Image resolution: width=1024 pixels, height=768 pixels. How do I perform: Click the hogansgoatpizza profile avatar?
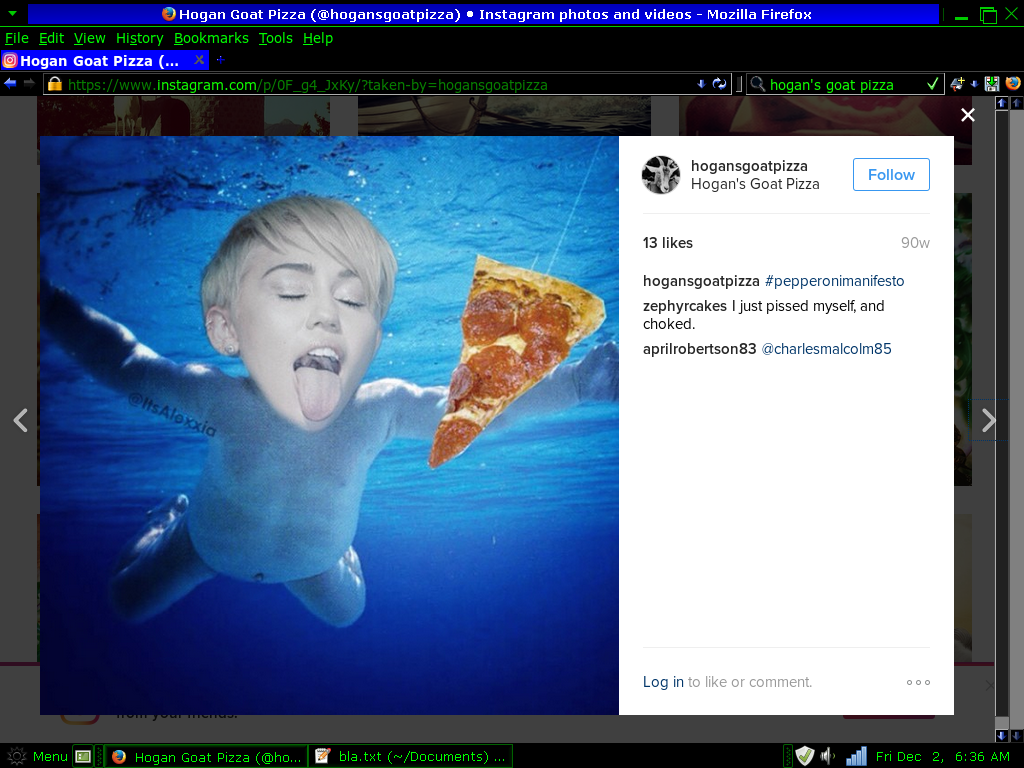660,174
